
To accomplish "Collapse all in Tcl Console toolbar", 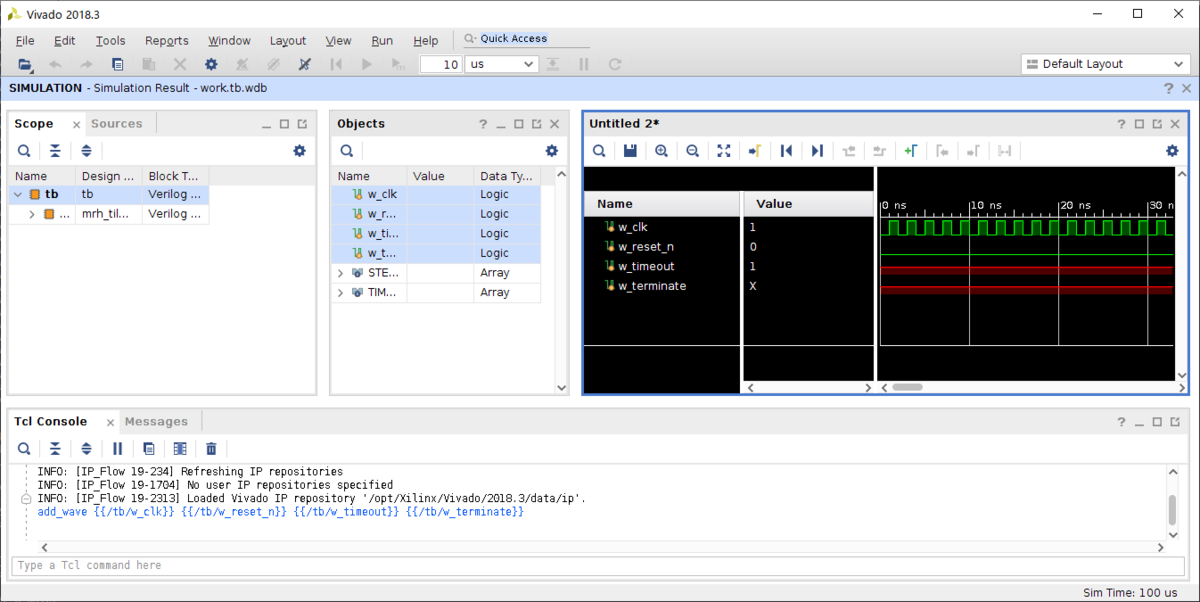I will click(55, 449).
